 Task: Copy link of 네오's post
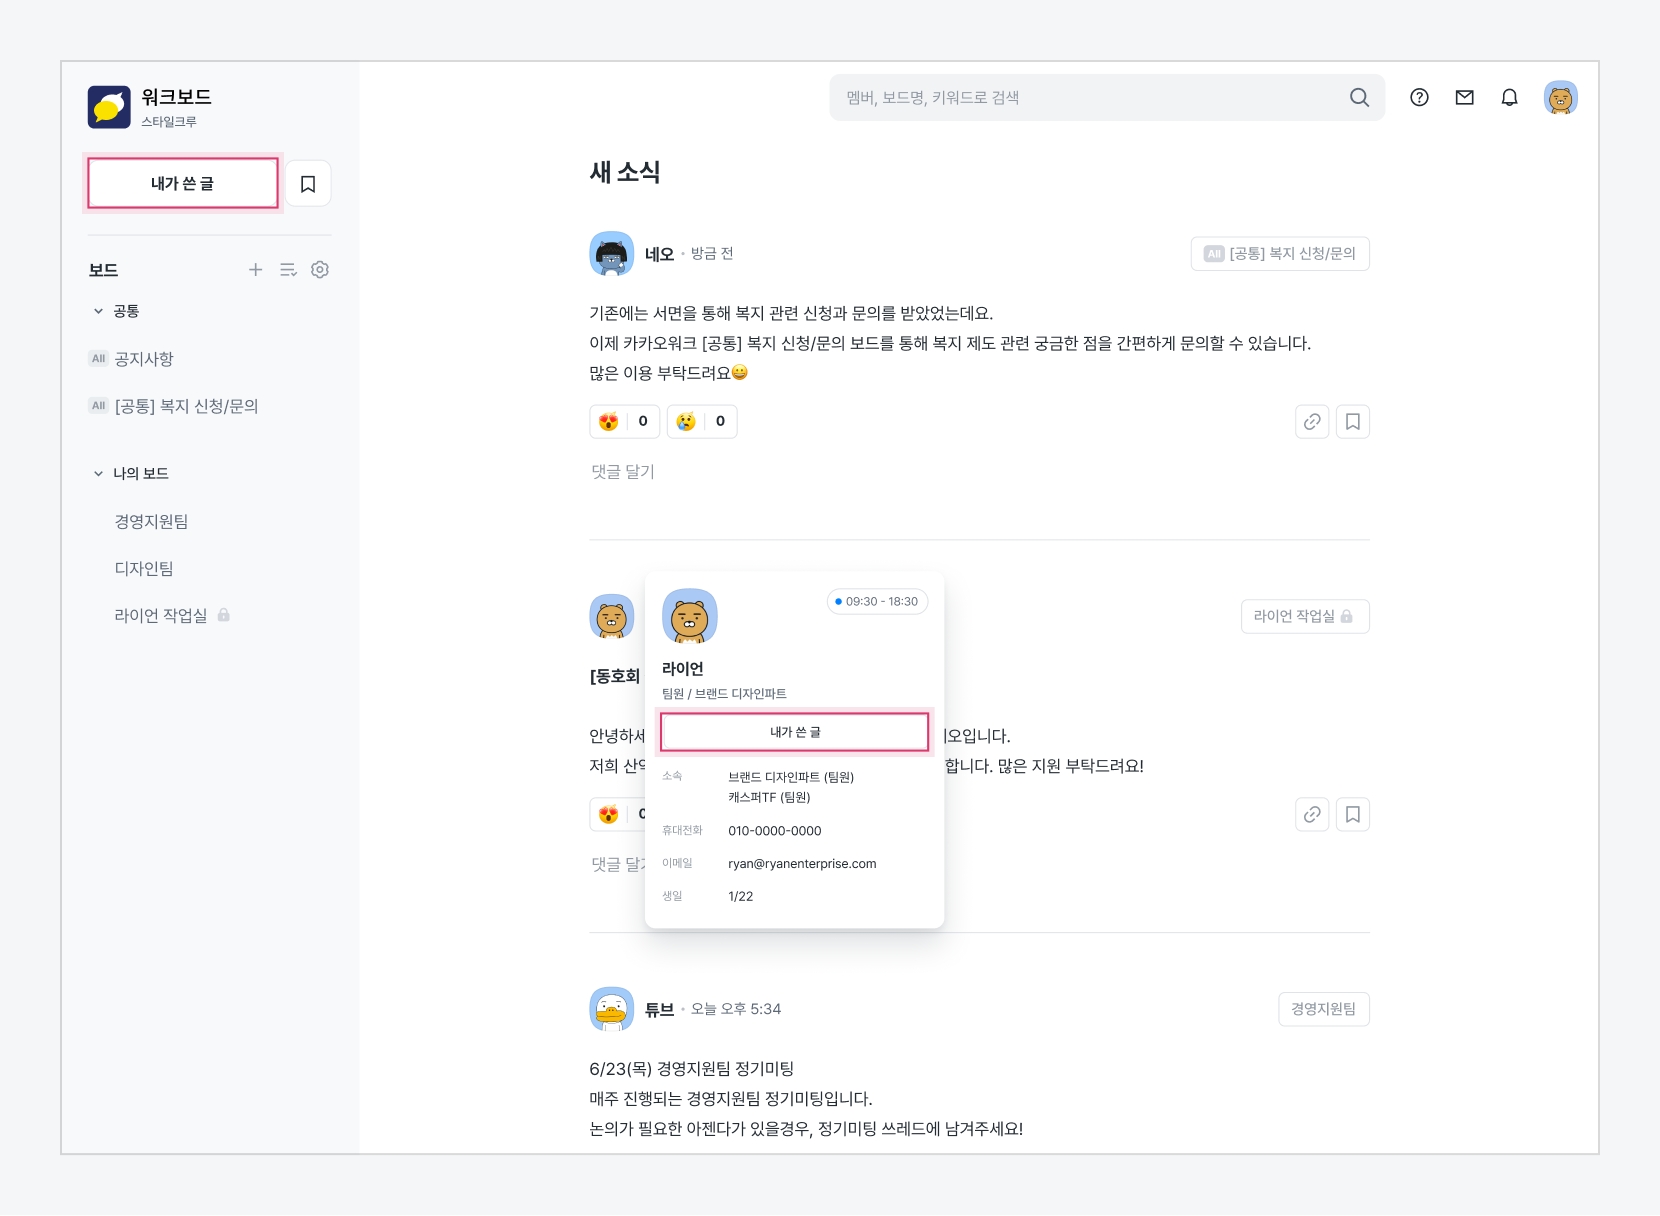point(1312,422)
